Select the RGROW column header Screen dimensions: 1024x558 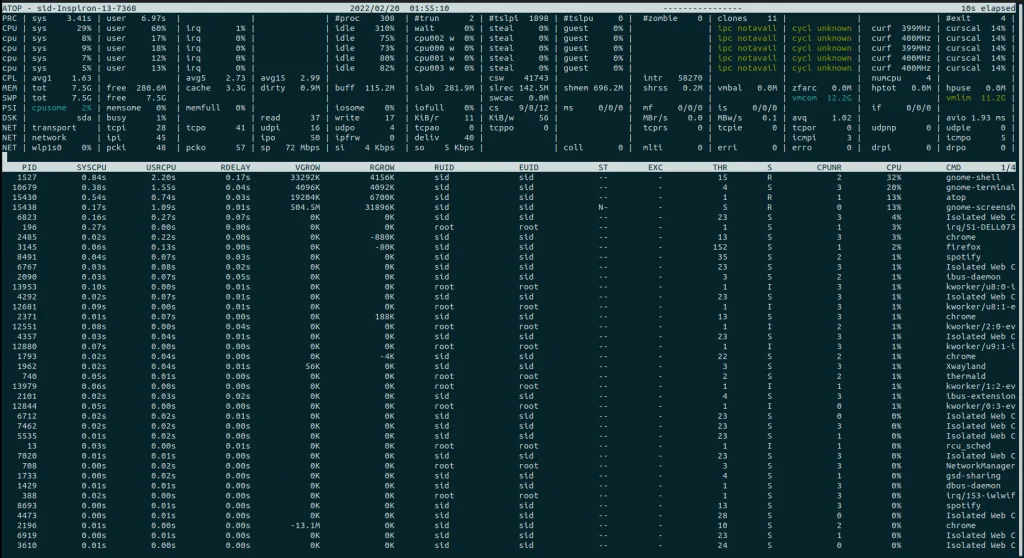tap(381, 166)
